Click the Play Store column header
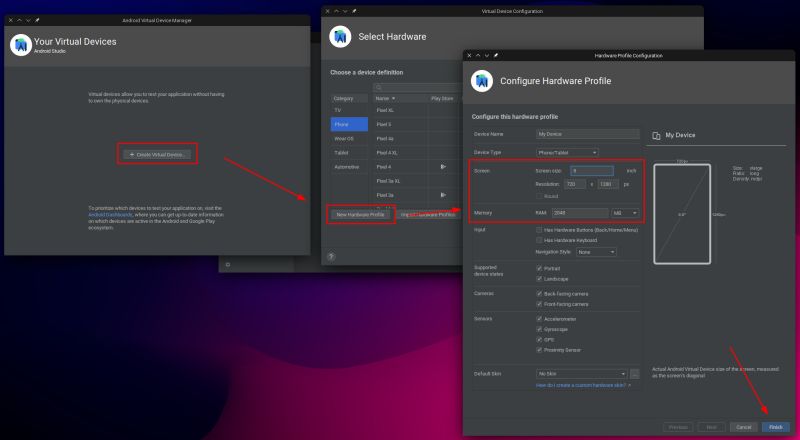 click(x=443, y=98)
